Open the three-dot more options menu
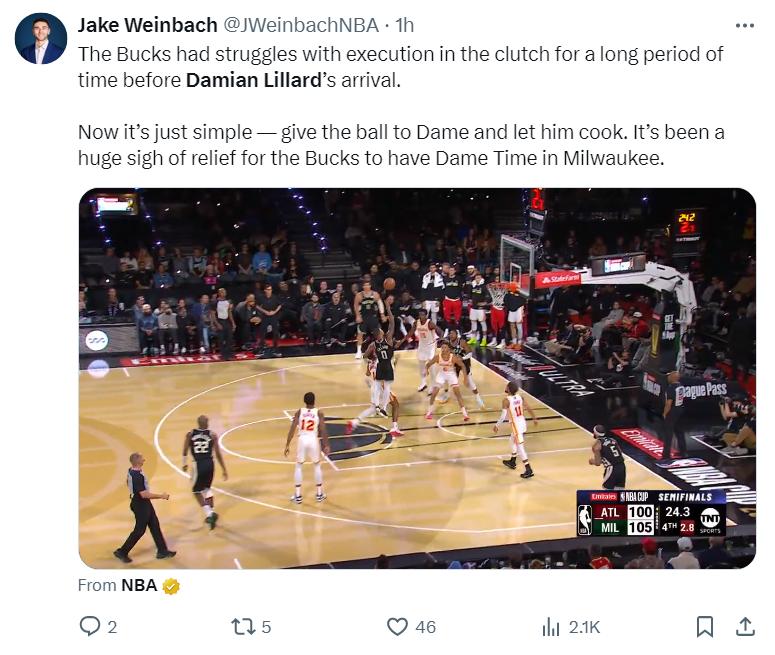Viewport: 775px width, 655px height. 745,25
